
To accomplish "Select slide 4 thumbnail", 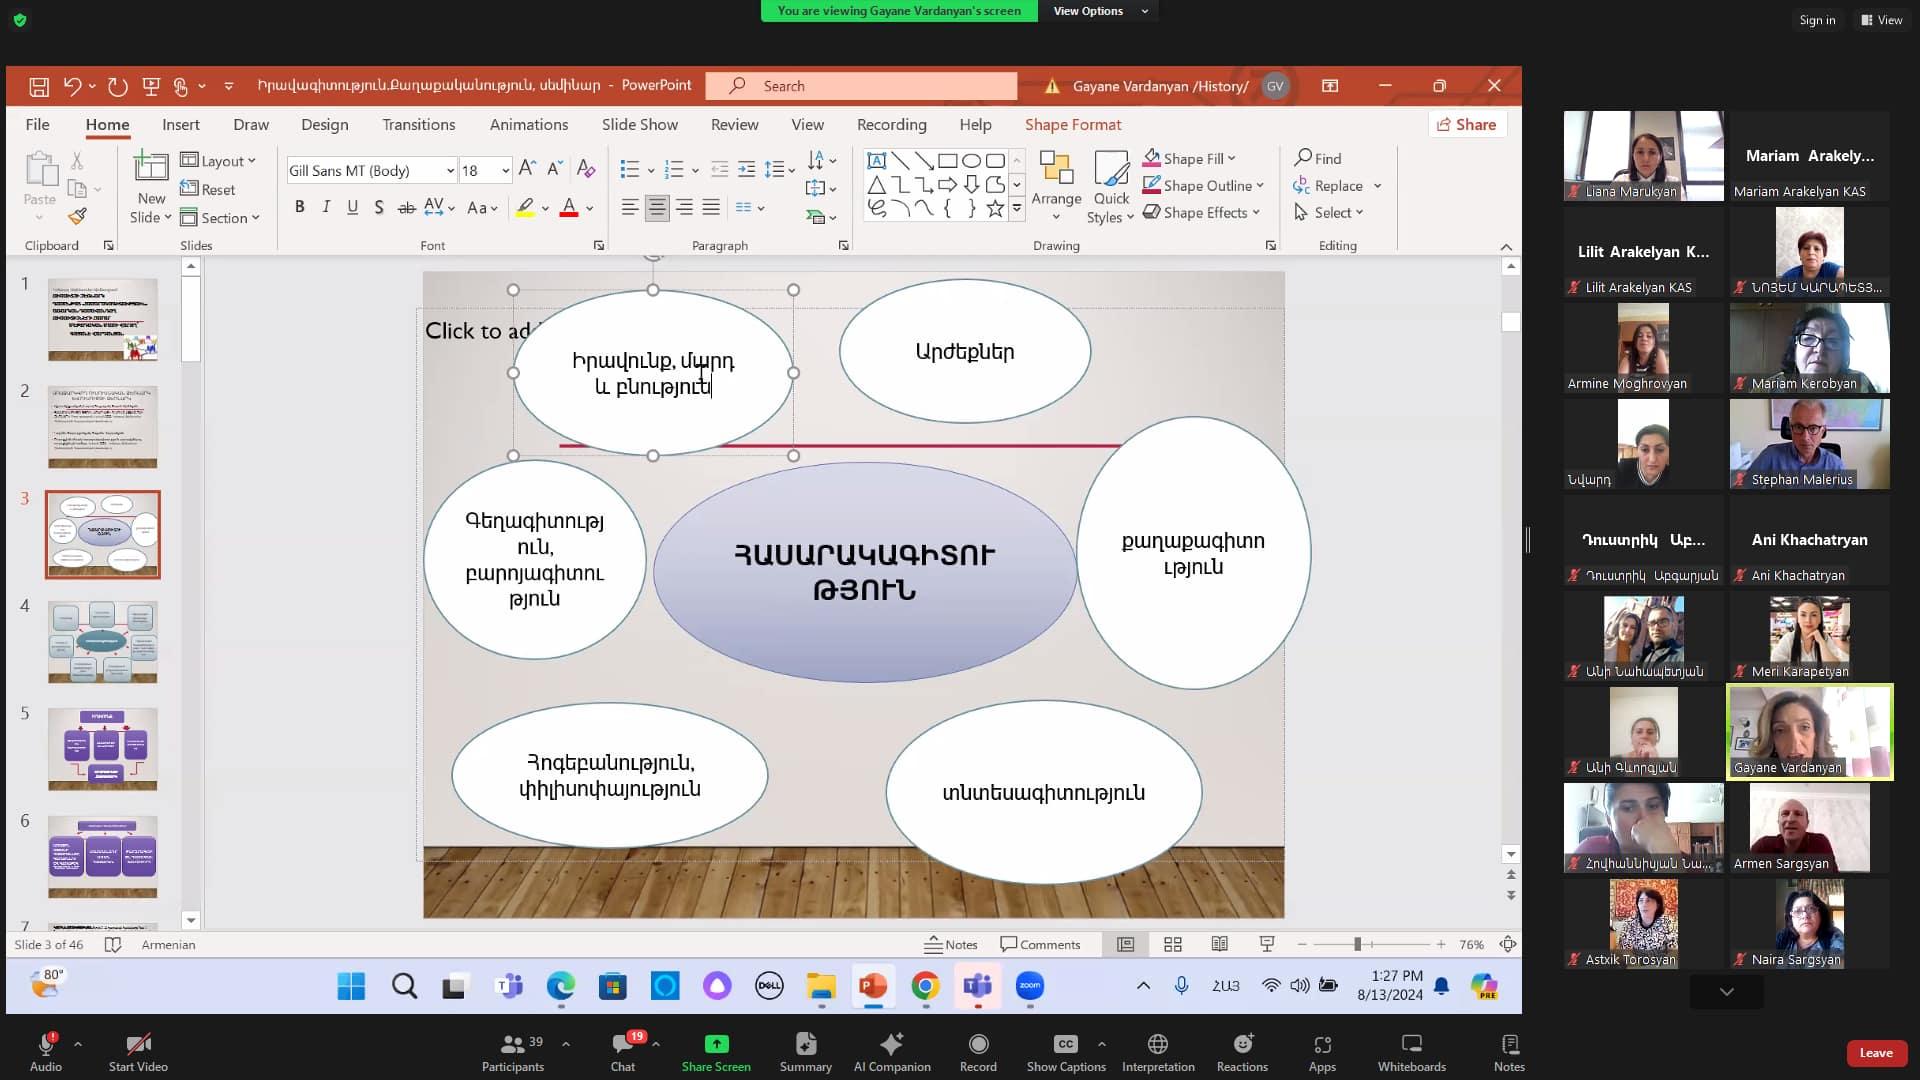I will 103,642.
